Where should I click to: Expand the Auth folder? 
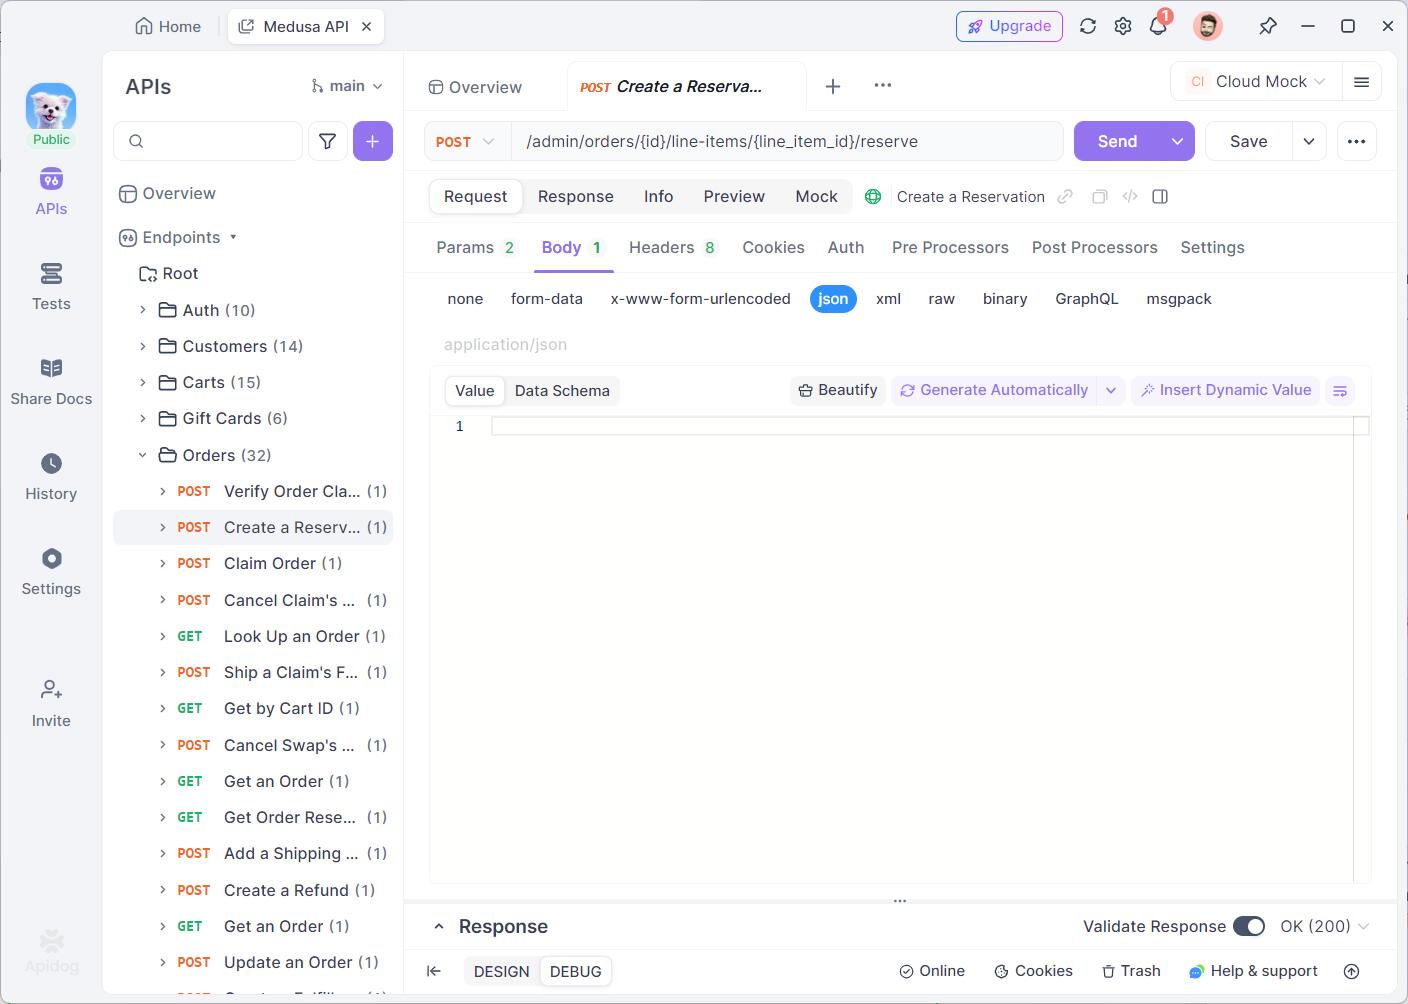(142, 311)
